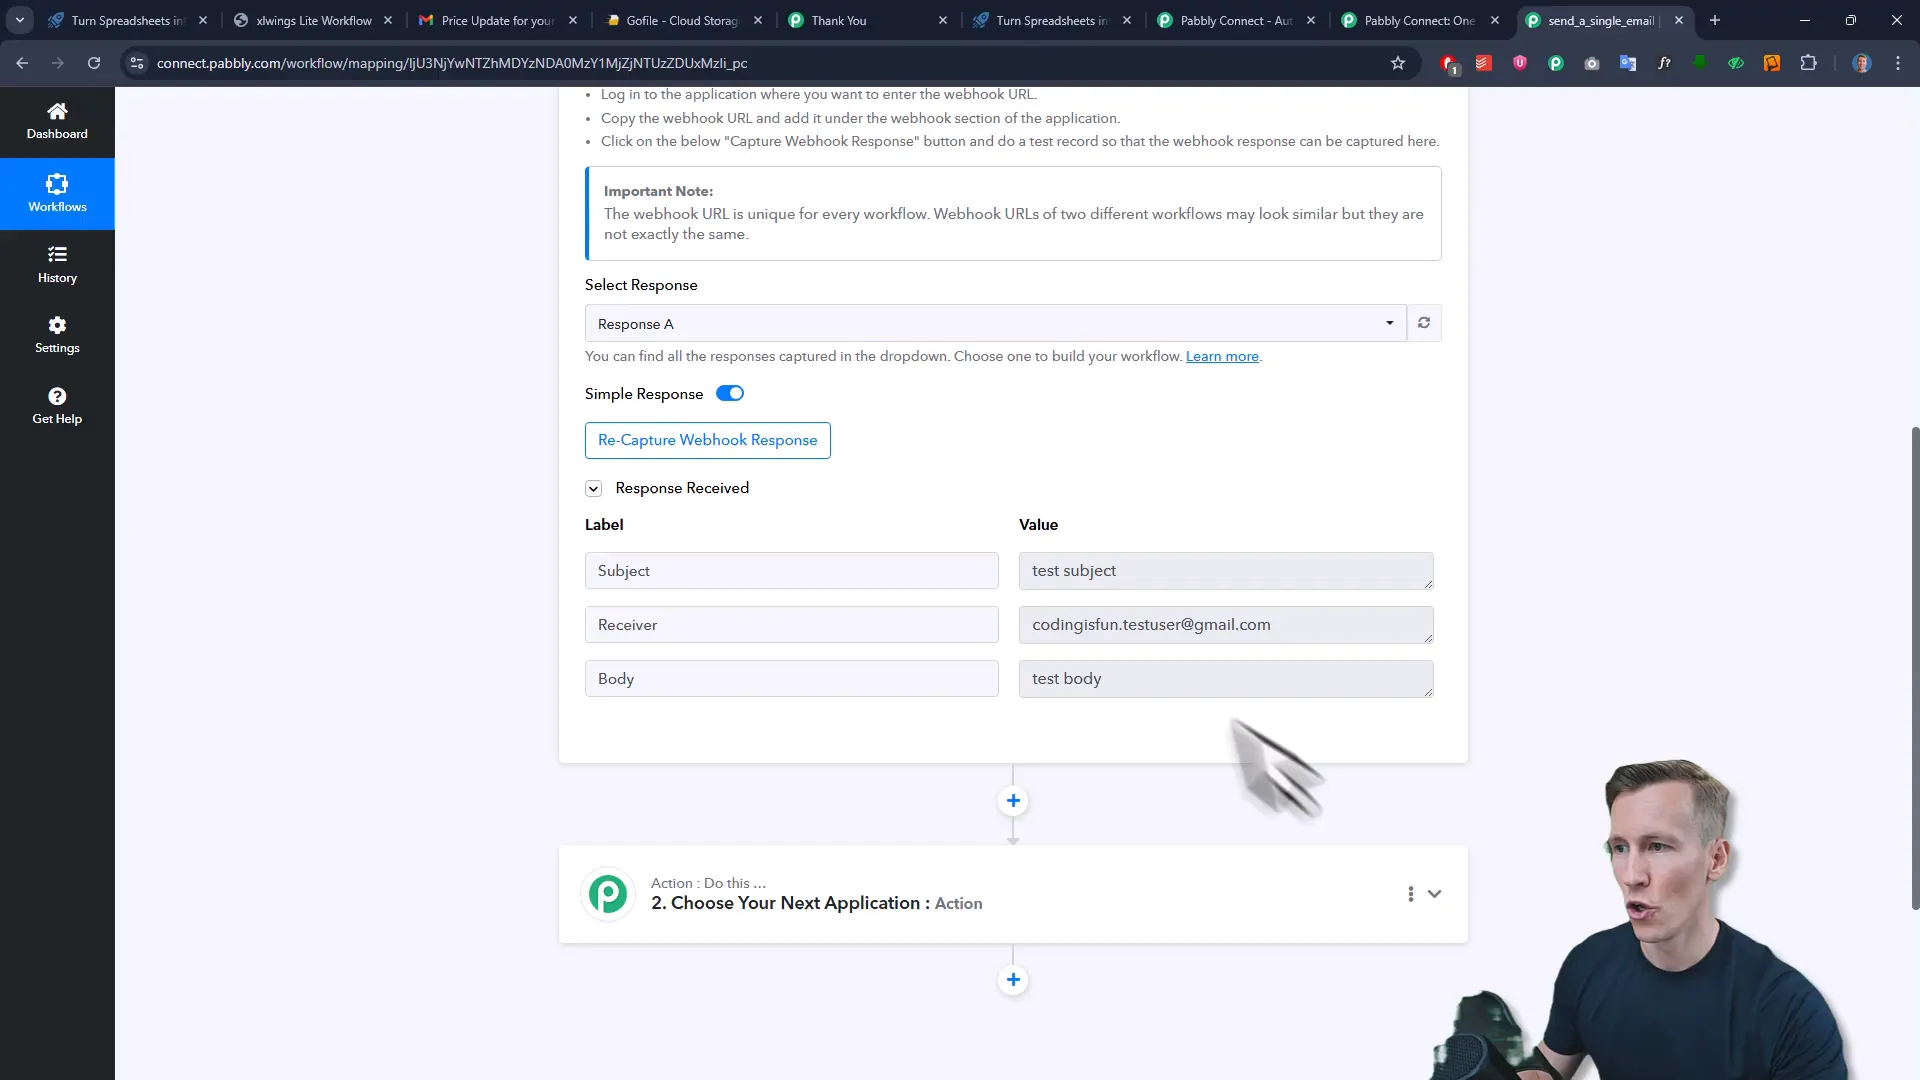This screenshot has height=1080, width=1920.
Task: Click the Get Help sidebar icon
Action: pyautogui.click(x=57, y=404)
